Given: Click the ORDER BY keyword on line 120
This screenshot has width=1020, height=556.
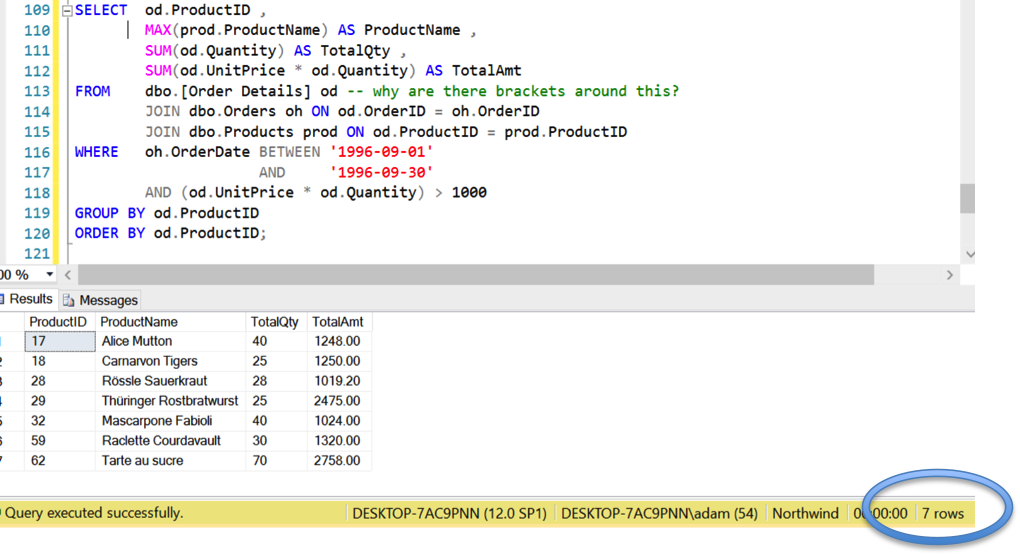Looking at the screenshot, I should tap(109, 233).
